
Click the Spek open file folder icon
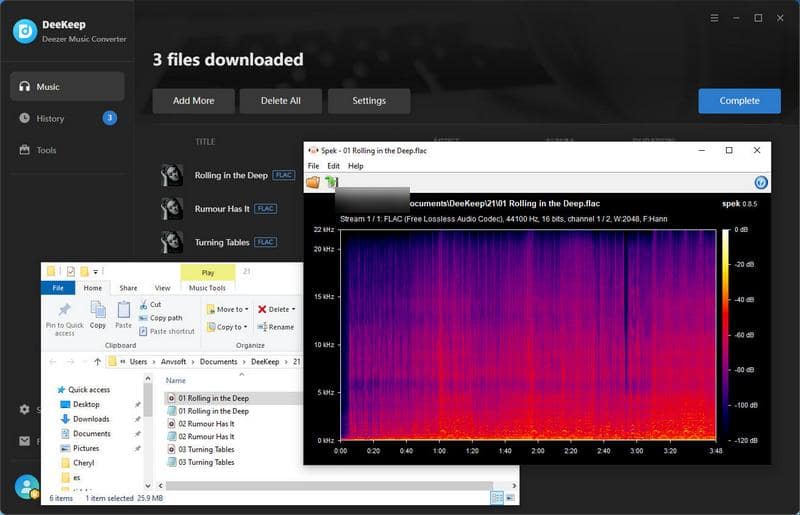313,182
